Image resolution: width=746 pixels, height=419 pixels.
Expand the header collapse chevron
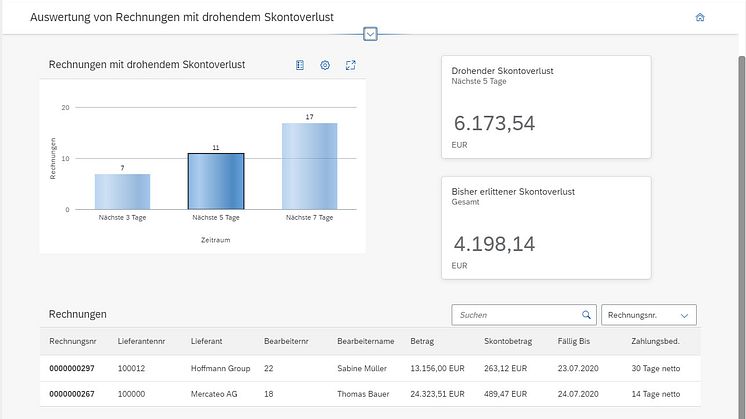(370, 34)
